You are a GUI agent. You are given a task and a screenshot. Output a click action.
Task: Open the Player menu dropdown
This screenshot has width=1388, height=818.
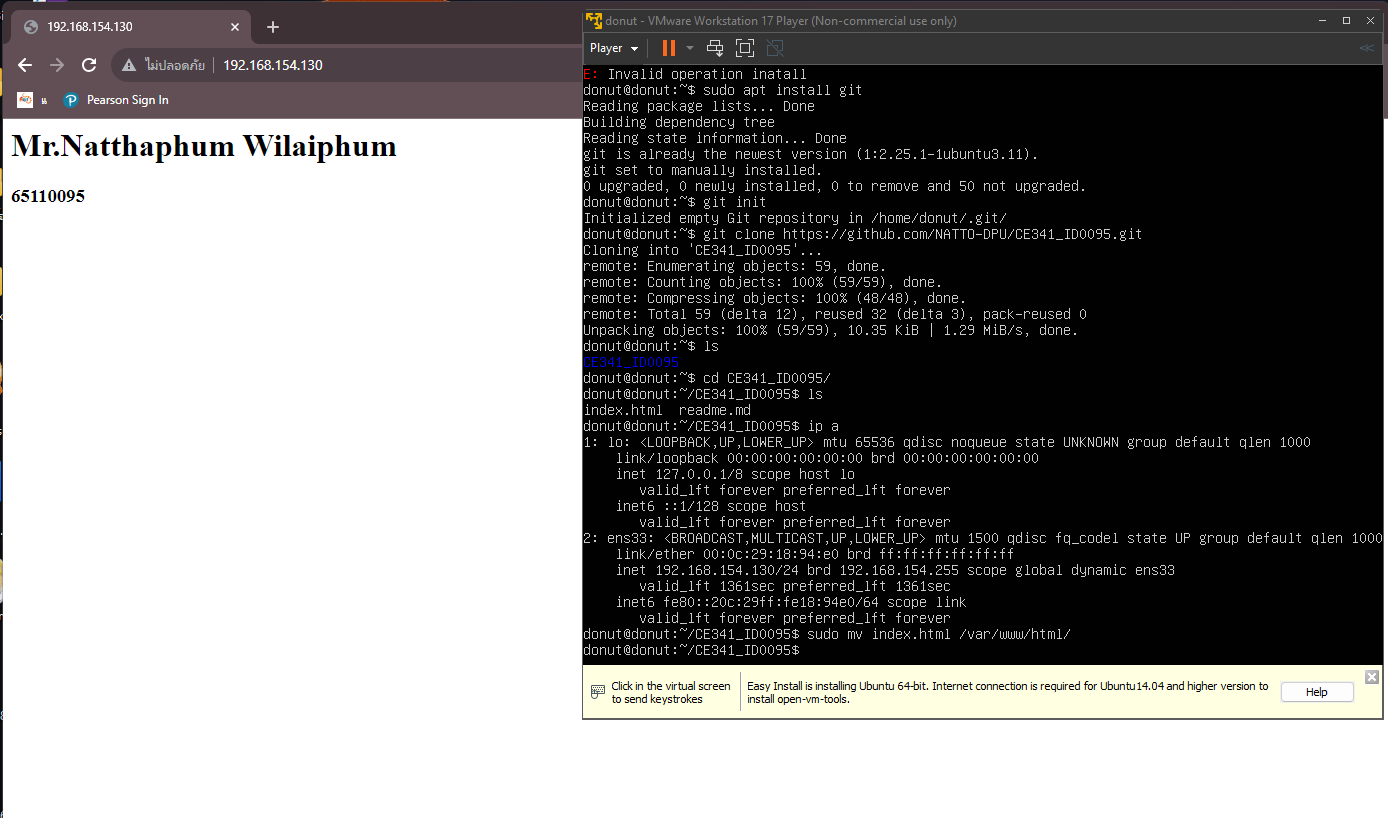point(613,47)
